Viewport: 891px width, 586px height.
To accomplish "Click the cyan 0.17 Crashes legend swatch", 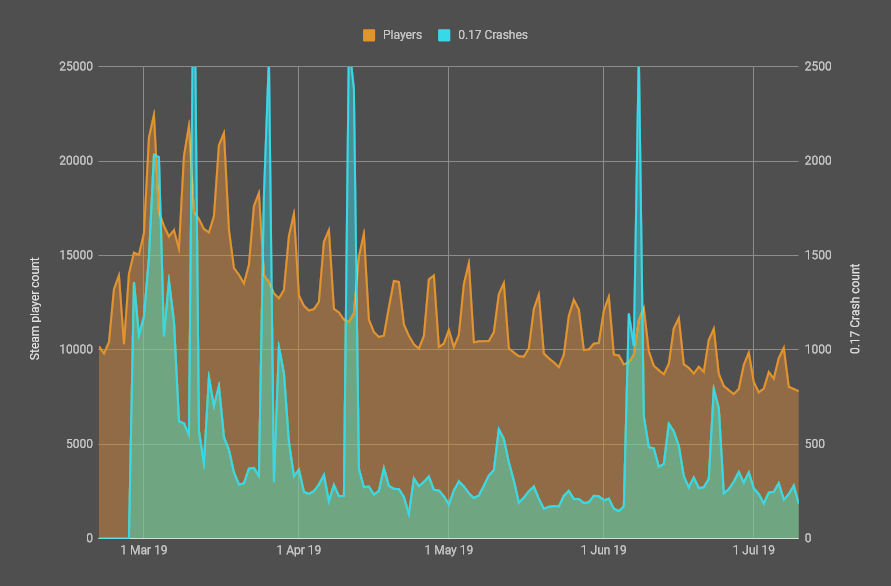I will (444, 35).
